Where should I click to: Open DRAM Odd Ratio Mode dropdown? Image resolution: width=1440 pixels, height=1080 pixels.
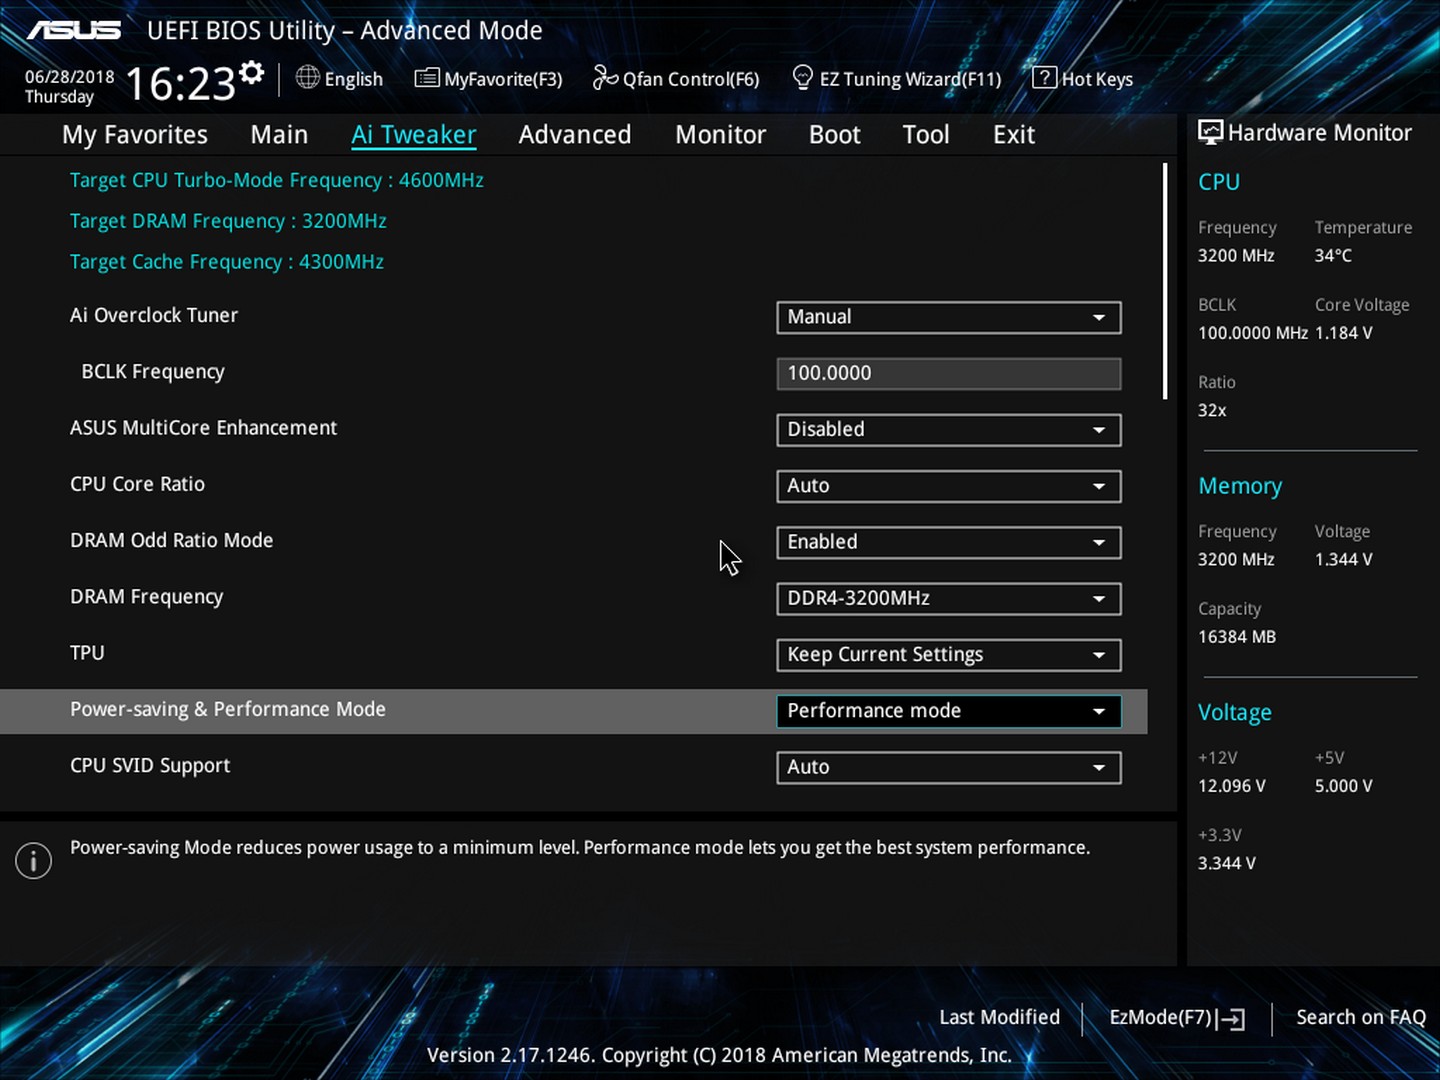point(948,542)
